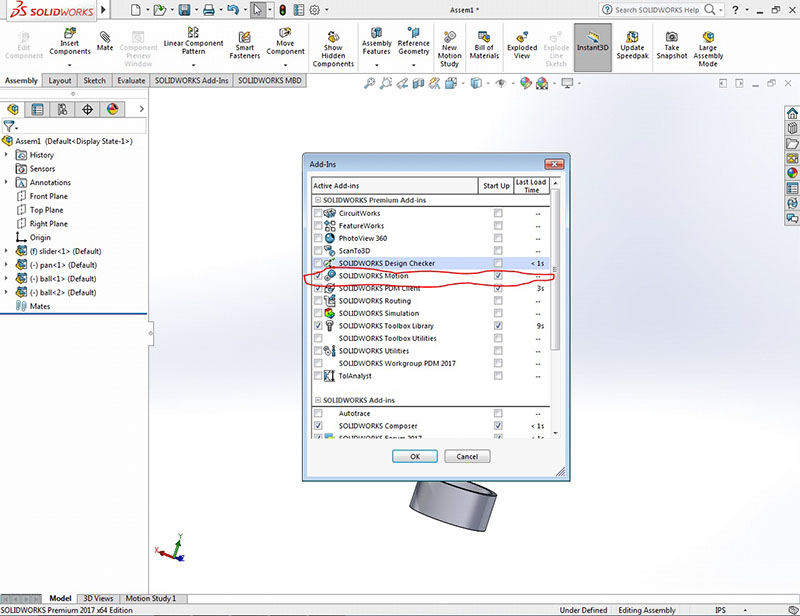800x616 pixels.
Task: Open the SOLIDWORKS main menu flyout arrow
Action: click(x=104, y=9)
